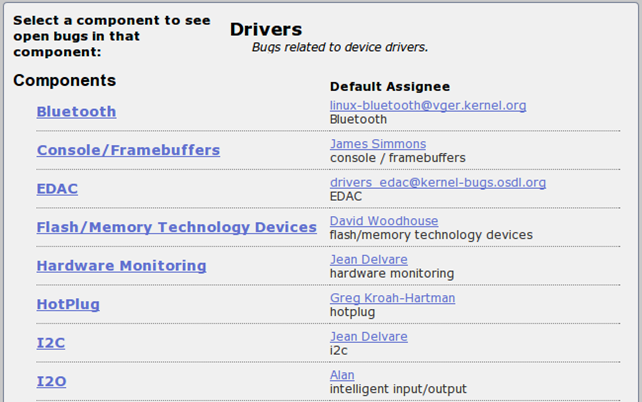Screen dimensions: 642x402
Task: Click the Default Assignee column header
Action: pyautogui.click(x=390, y=87)
